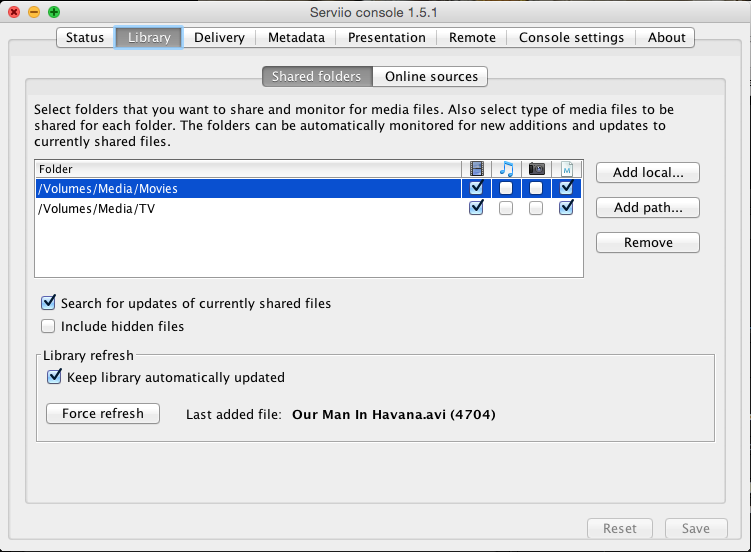Enable audio sharing for the Movies folder
The width and height of the screenshot is (751, 552).
point(507,188)
